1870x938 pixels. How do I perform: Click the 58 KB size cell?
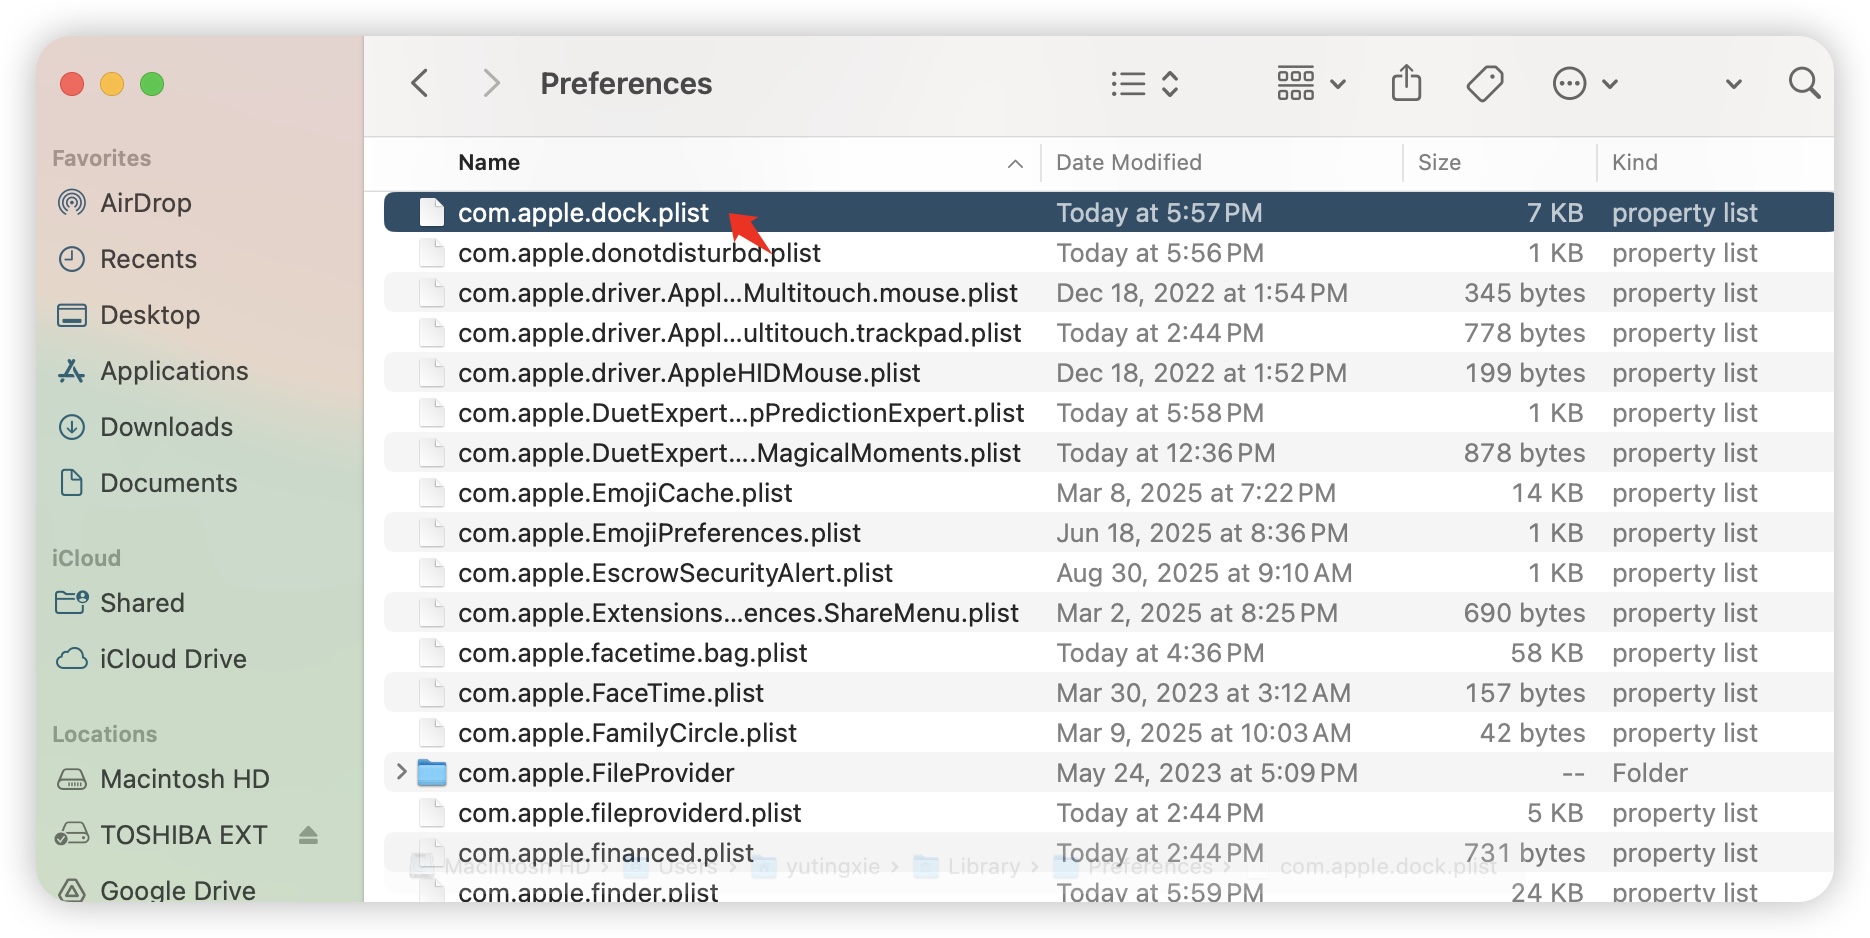coord(1547,653)
